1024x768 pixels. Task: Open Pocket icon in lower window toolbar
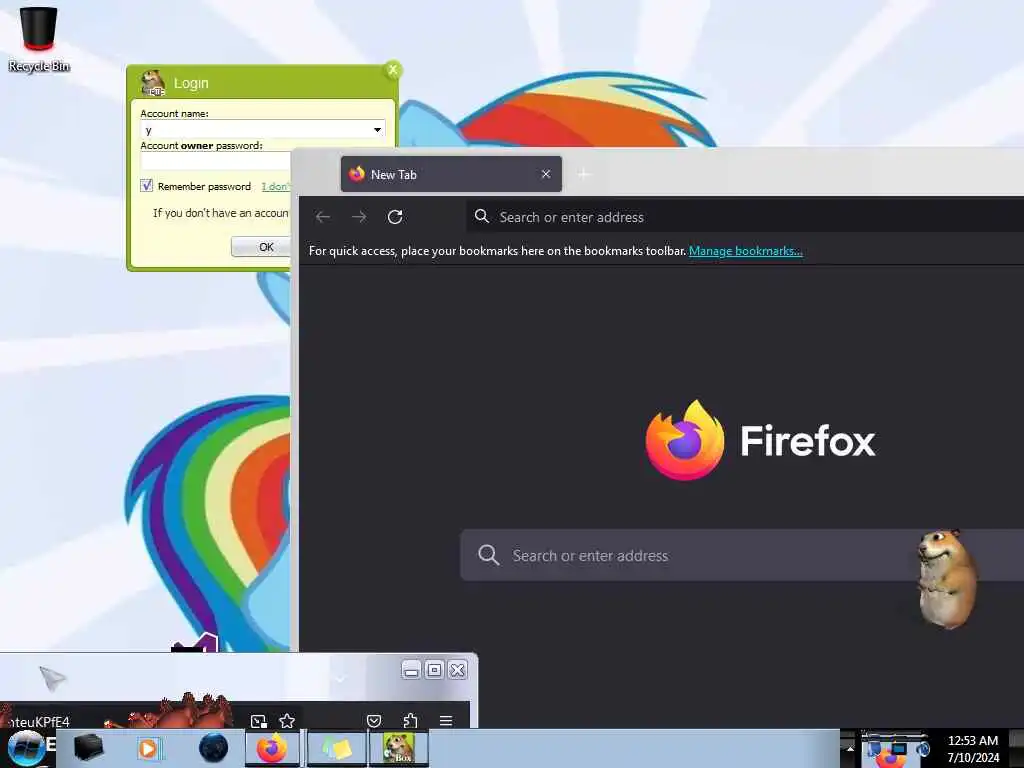tap(374, 721)
